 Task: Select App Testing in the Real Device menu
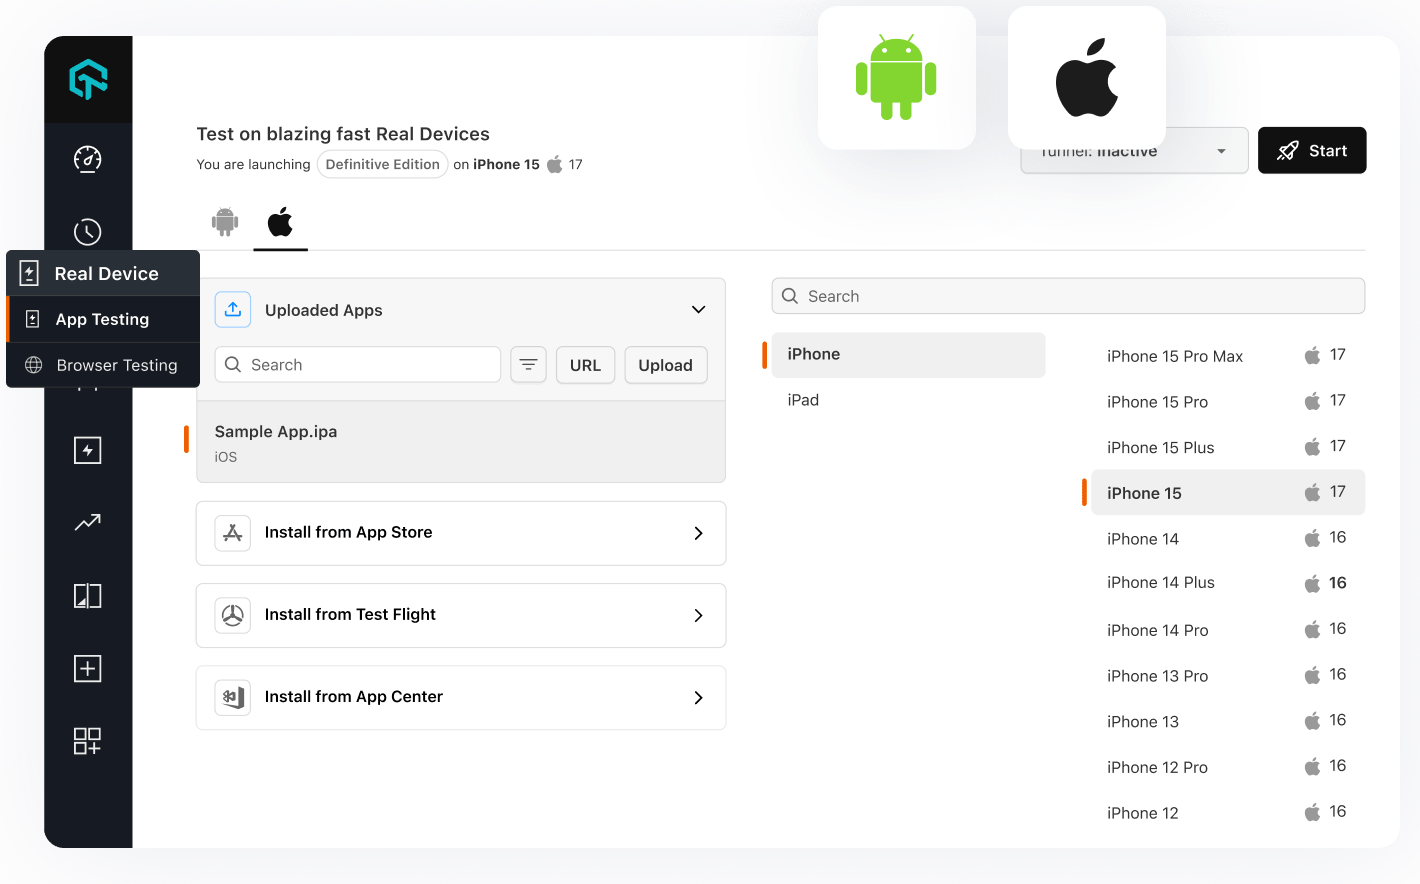coord(103,319)
